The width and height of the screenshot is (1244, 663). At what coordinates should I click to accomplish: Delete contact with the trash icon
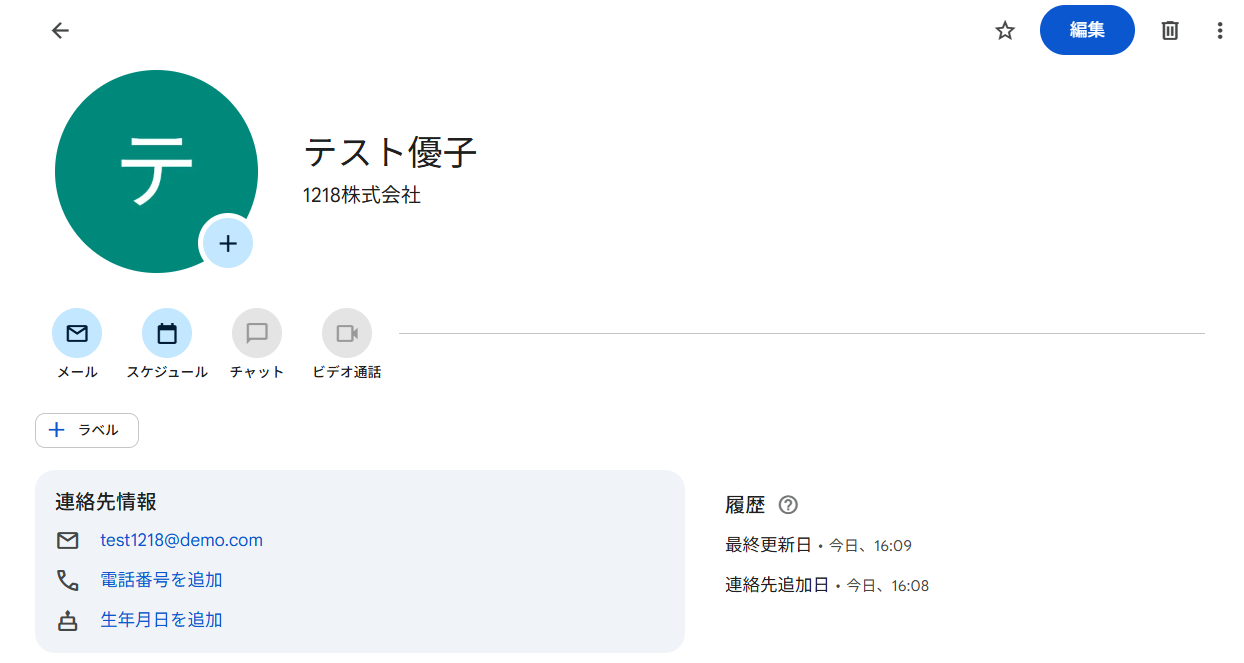[x=1169, y=30]
